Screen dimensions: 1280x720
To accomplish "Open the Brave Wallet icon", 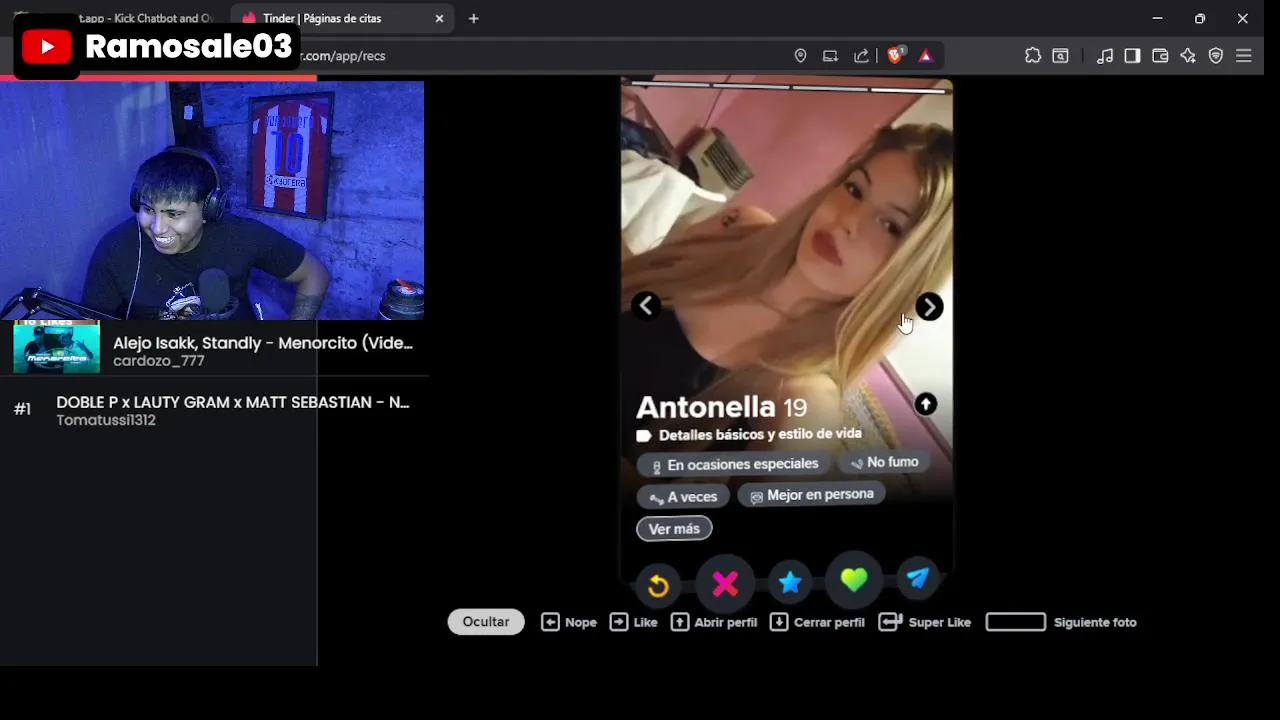I will click(1160, 56).
